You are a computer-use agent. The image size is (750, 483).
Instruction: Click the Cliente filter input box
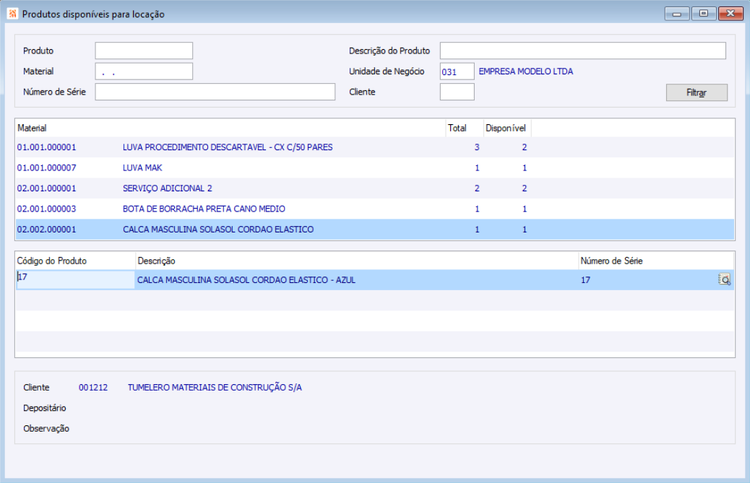[457, 92]
